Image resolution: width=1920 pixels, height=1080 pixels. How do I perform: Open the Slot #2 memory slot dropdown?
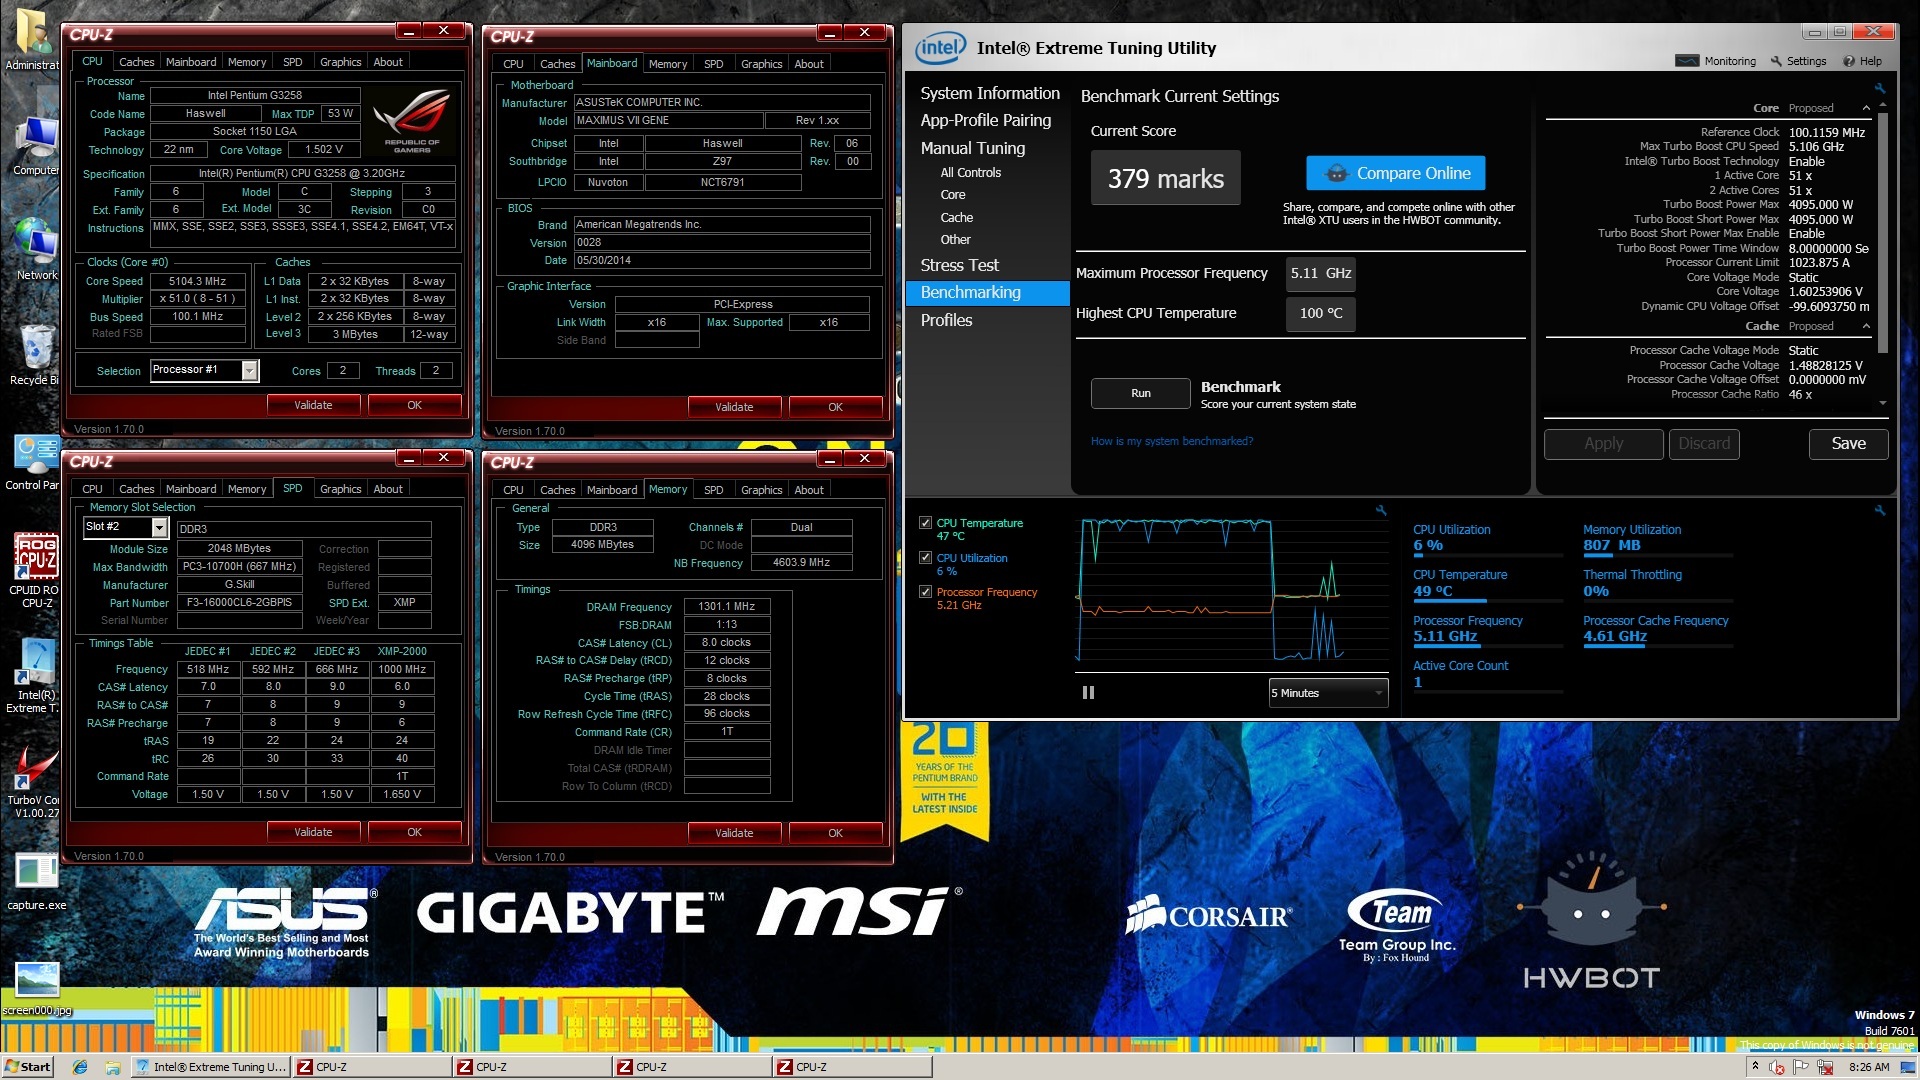pyautogui.click(x=159, y=527)
